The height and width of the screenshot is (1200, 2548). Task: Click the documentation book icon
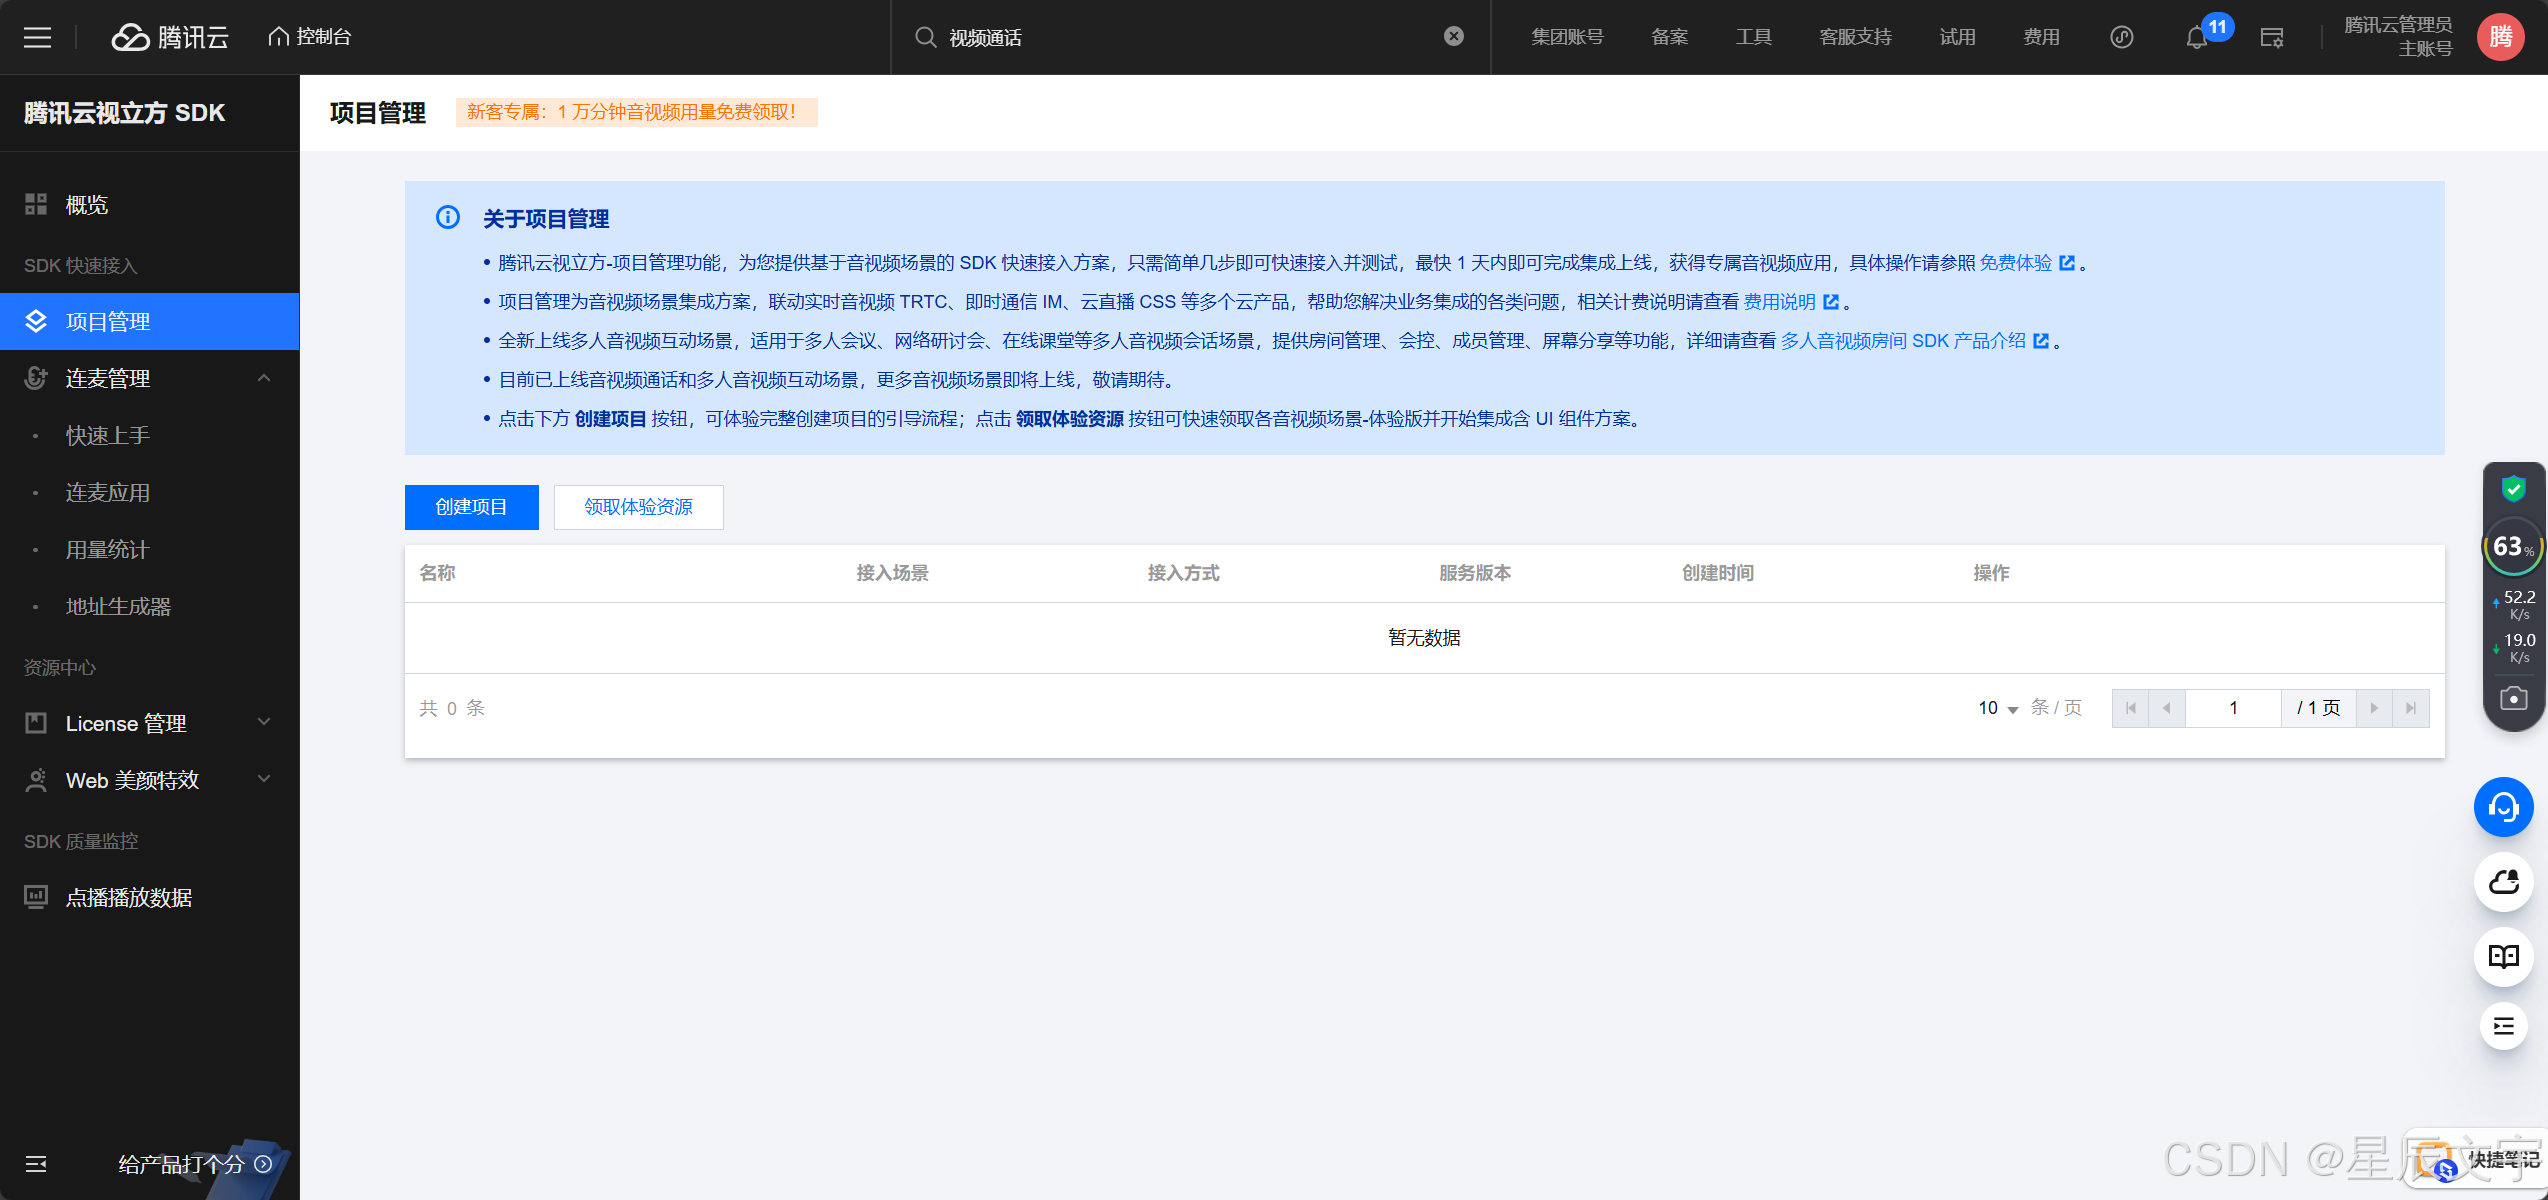click(x=2503, y=957)
